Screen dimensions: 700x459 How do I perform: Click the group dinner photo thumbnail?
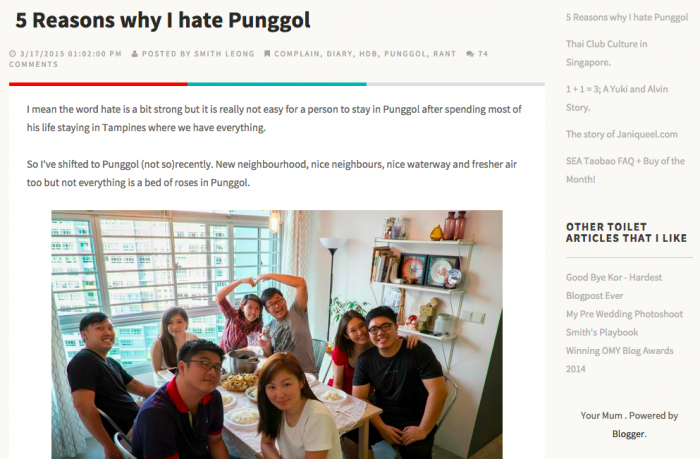tap(277, 334)
